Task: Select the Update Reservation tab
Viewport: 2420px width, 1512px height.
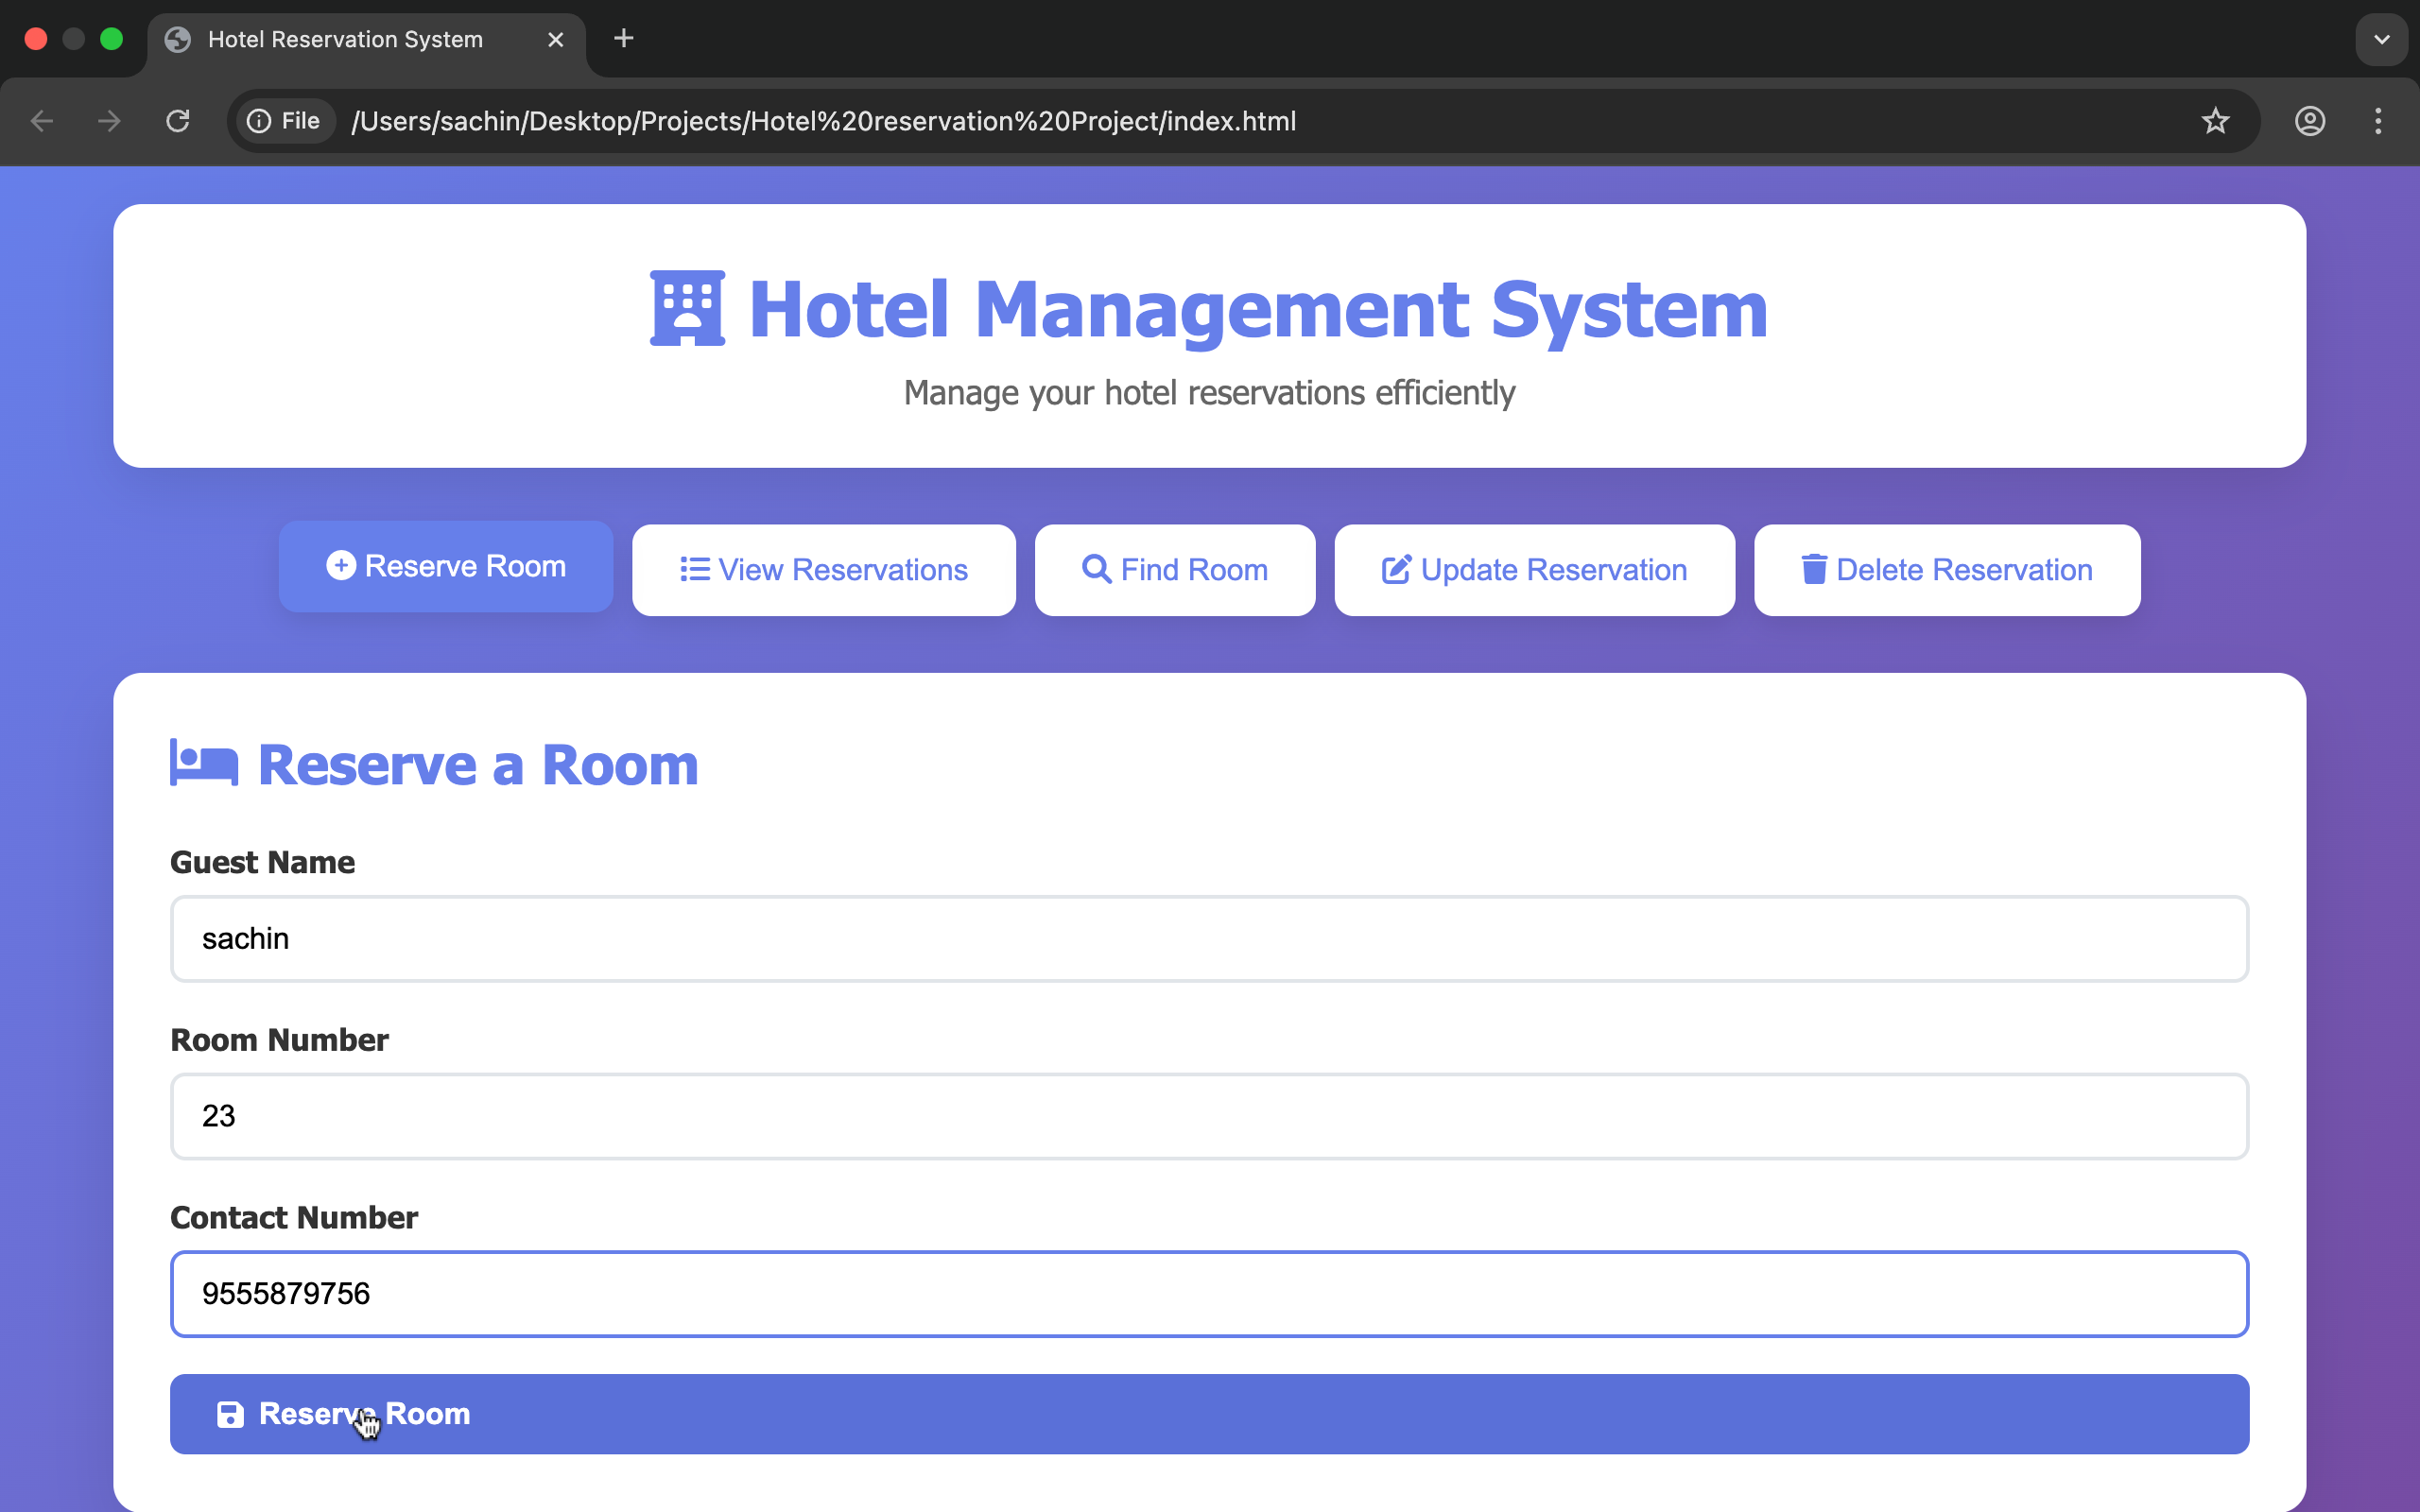Action: (x=1535, y=570)
